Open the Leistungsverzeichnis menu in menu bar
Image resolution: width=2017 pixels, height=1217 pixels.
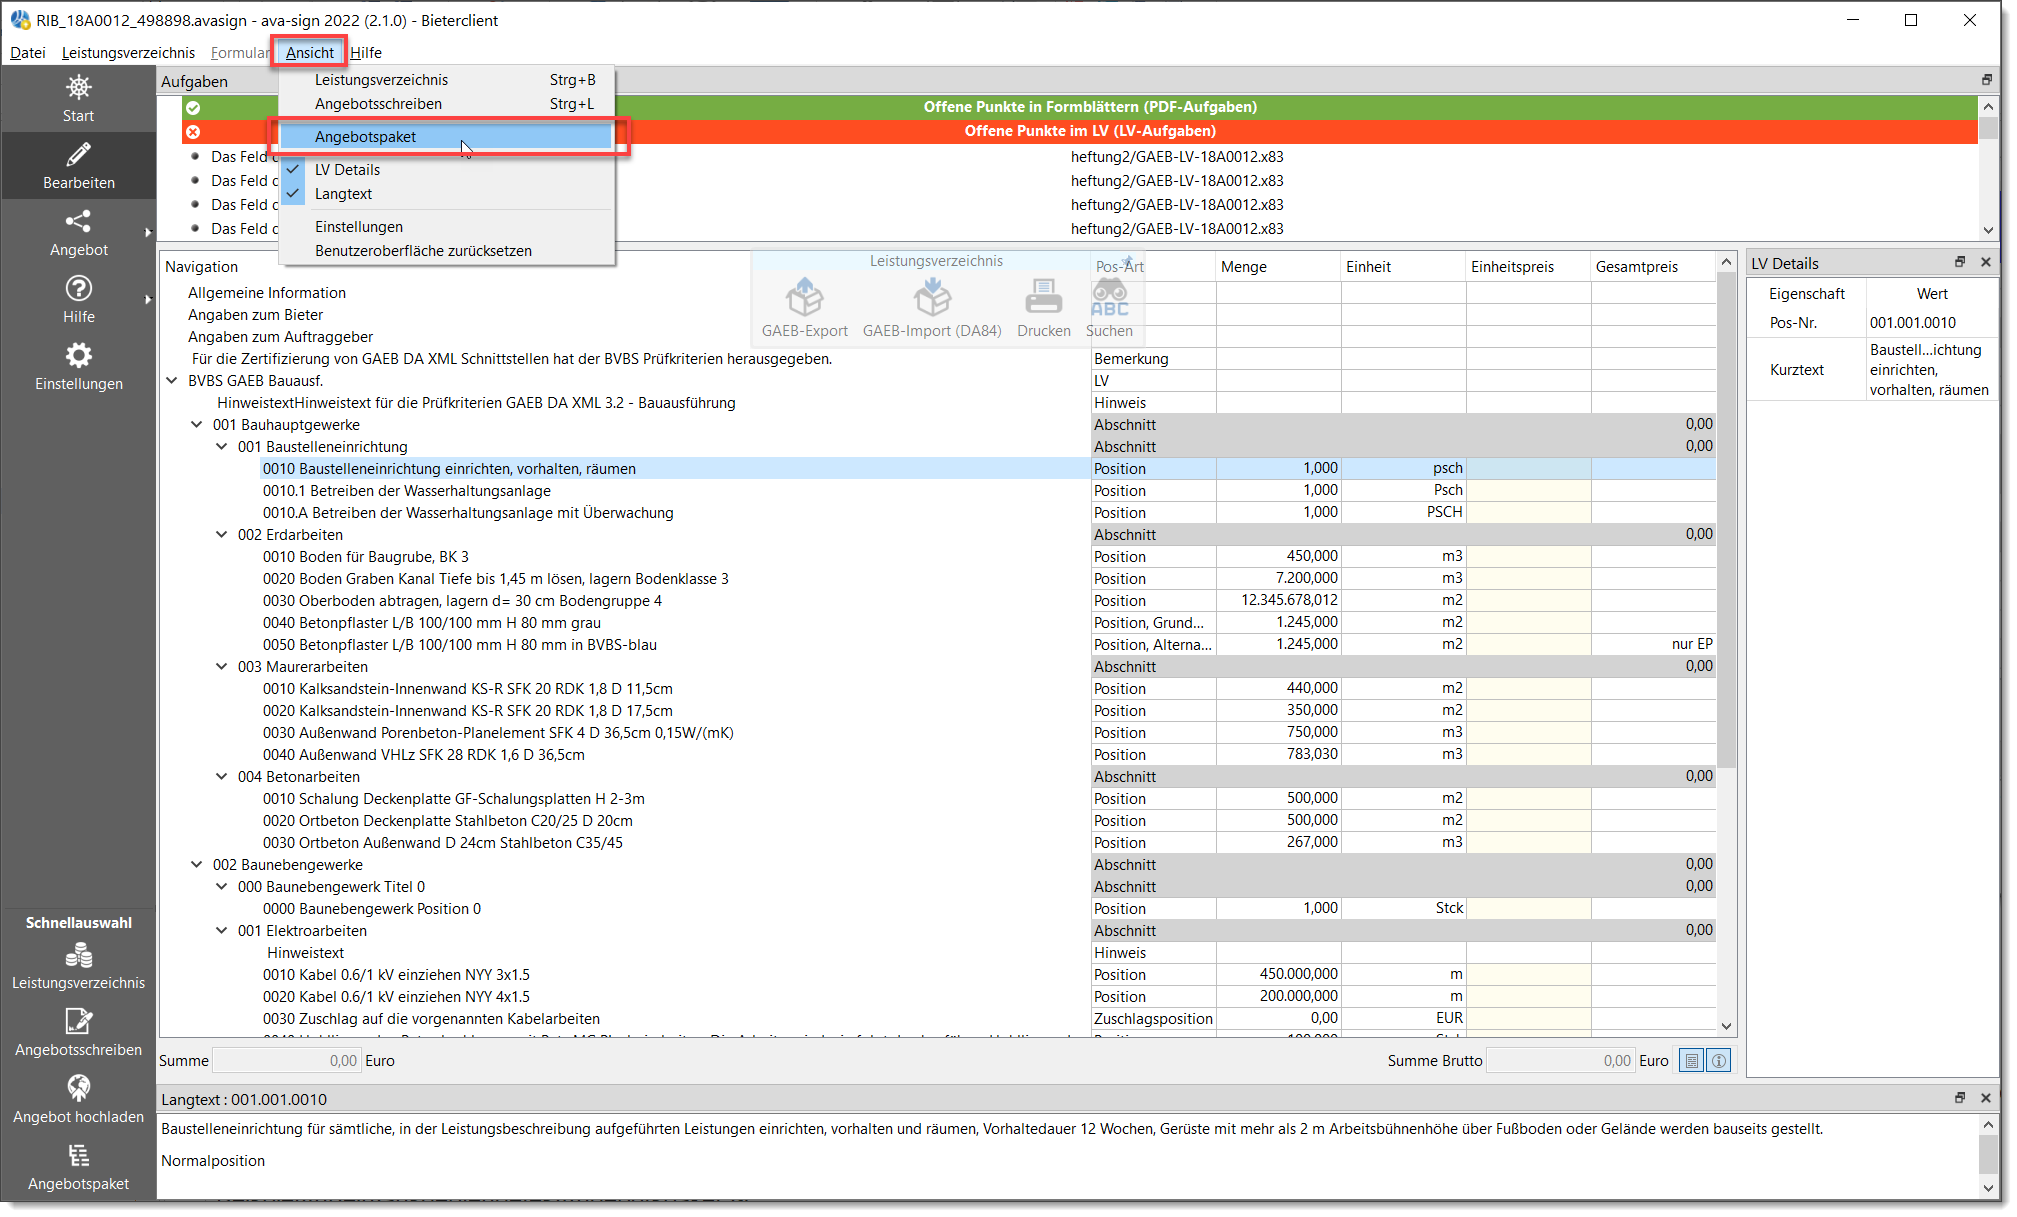point(128,52)
